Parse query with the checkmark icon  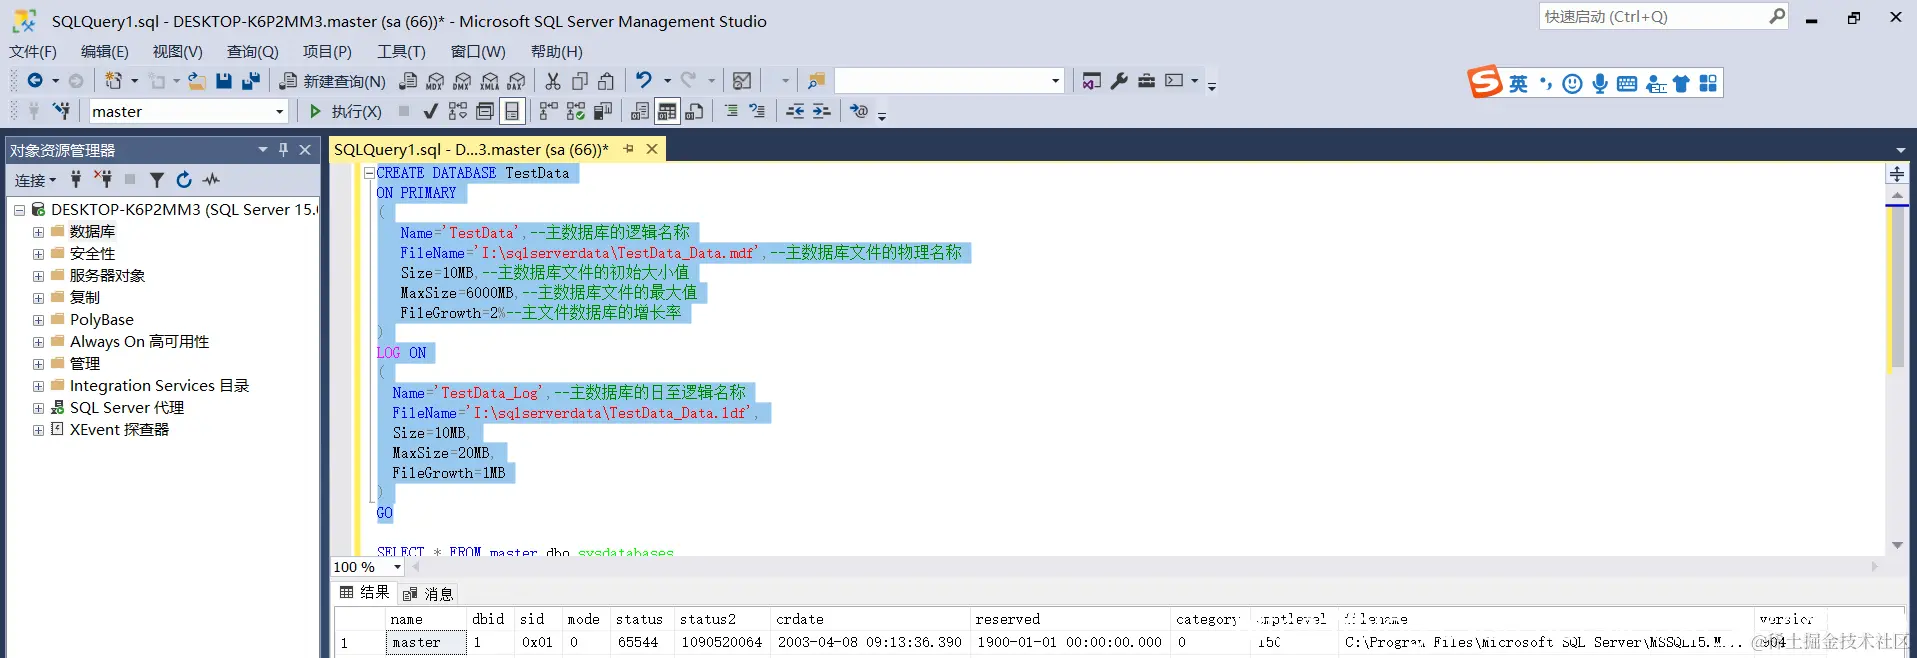click(431, 111)
